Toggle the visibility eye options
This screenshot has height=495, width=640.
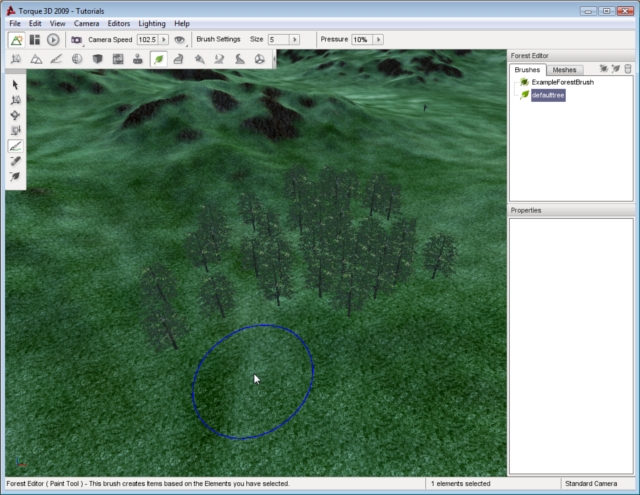(x=180, y=39)
